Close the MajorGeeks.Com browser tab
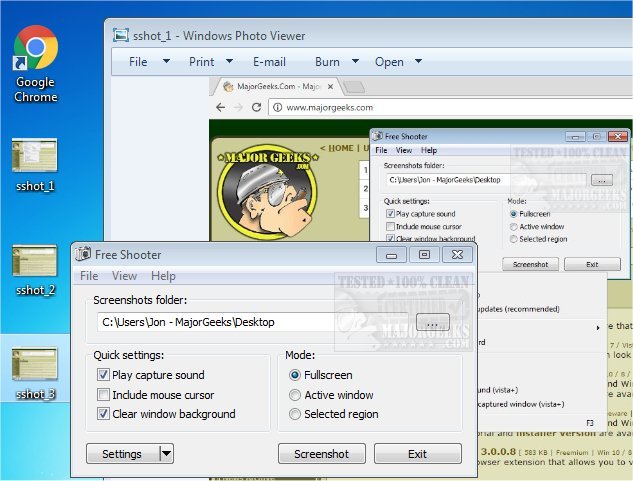Image resolution: width=633 pixels, height=481 pixels. [330, 86]
